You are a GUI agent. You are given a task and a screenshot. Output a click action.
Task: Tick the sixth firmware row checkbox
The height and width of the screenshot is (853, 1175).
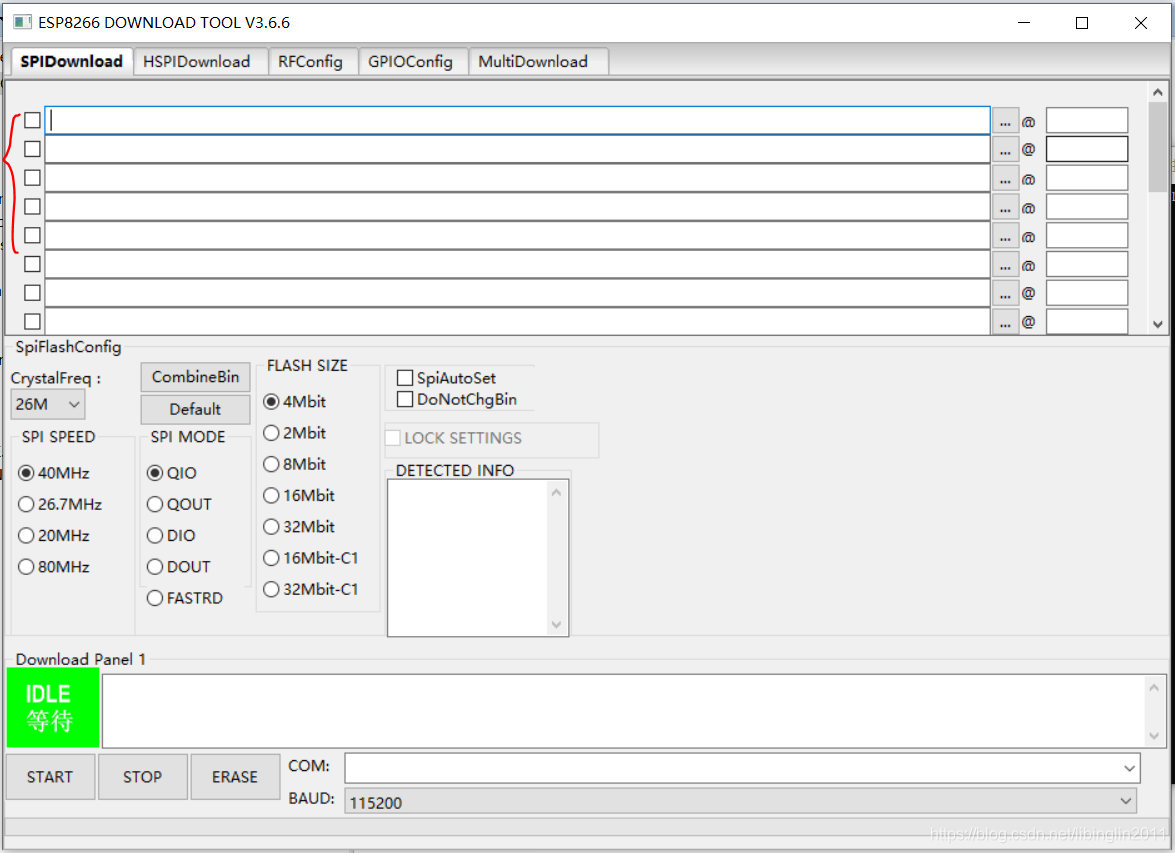click(x=32, y=264)
